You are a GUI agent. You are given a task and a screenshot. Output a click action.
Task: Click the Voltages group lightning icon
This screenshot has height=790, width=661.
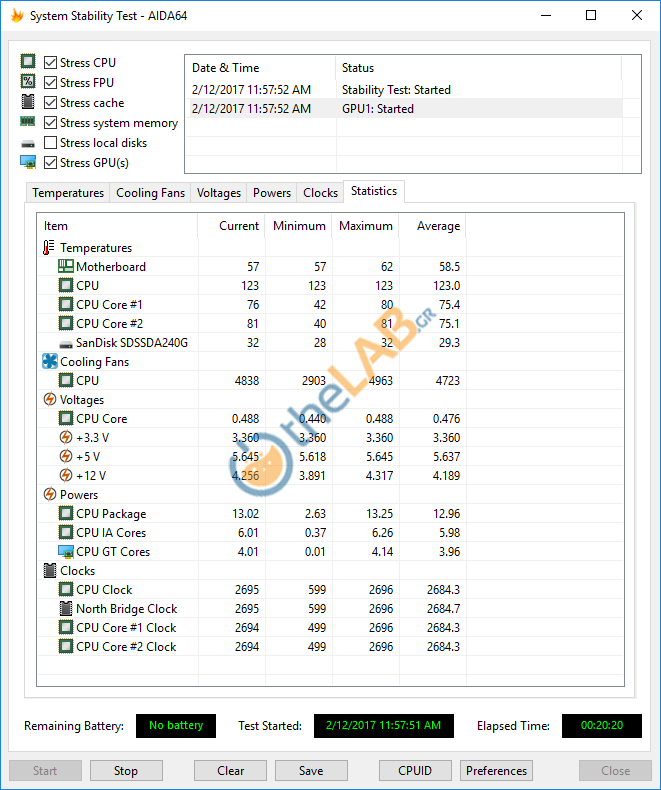[x=49, y=399]
